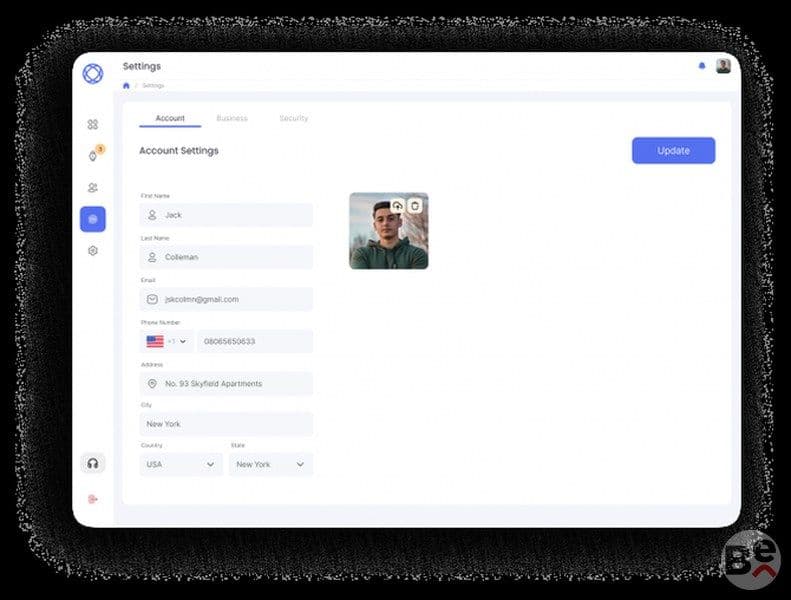Open the Country dropdown showing USA

[181, 464]
